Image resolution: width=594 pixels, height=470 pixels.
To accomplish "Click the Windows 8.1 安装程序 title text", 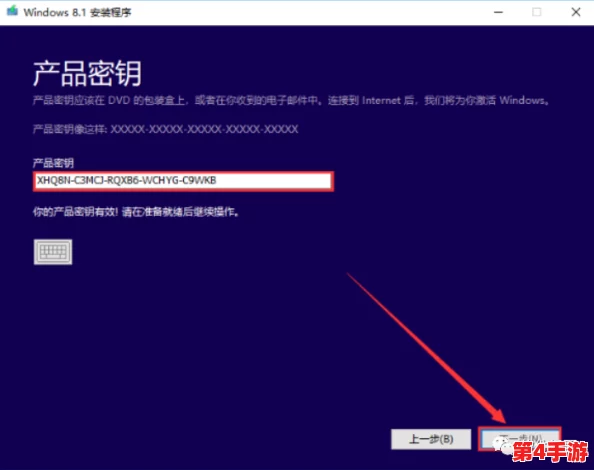I will pos(77,12).
